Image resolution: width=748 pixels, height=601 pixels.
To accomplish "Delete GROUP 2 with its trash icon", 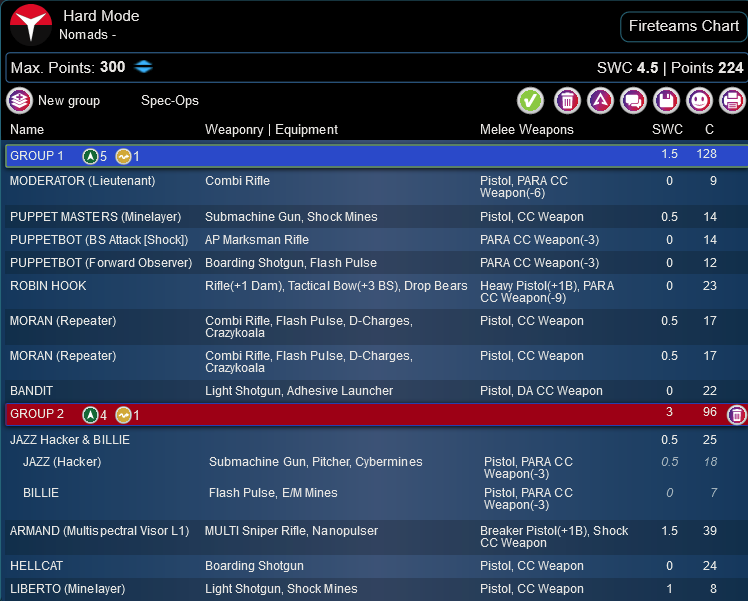I will tap(737, 415).
